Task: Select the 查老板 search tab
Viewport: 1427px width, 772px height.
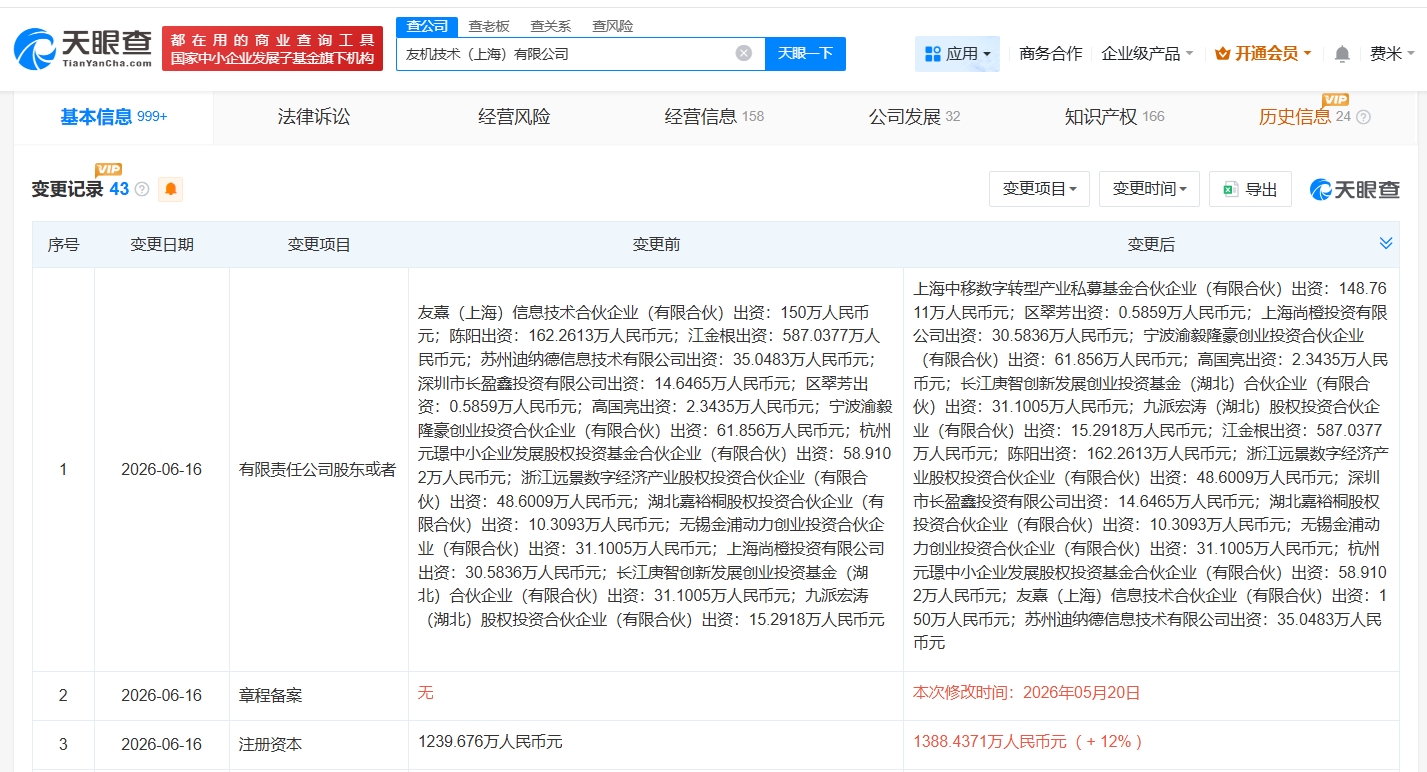Action: [489, 26]
